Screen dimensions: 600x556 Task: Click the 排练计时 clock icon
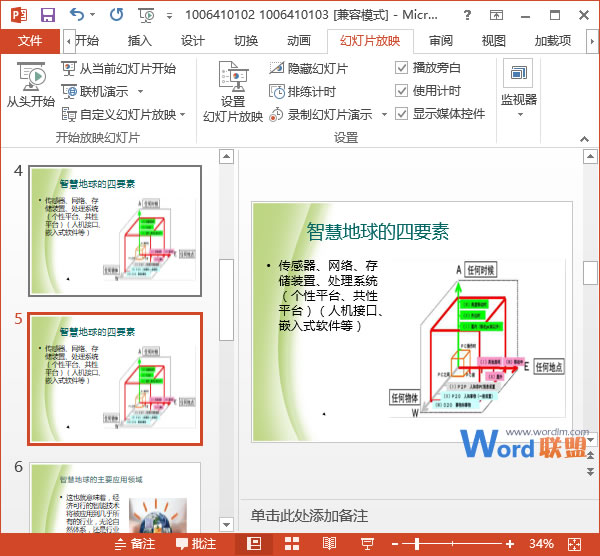point(277,92)
